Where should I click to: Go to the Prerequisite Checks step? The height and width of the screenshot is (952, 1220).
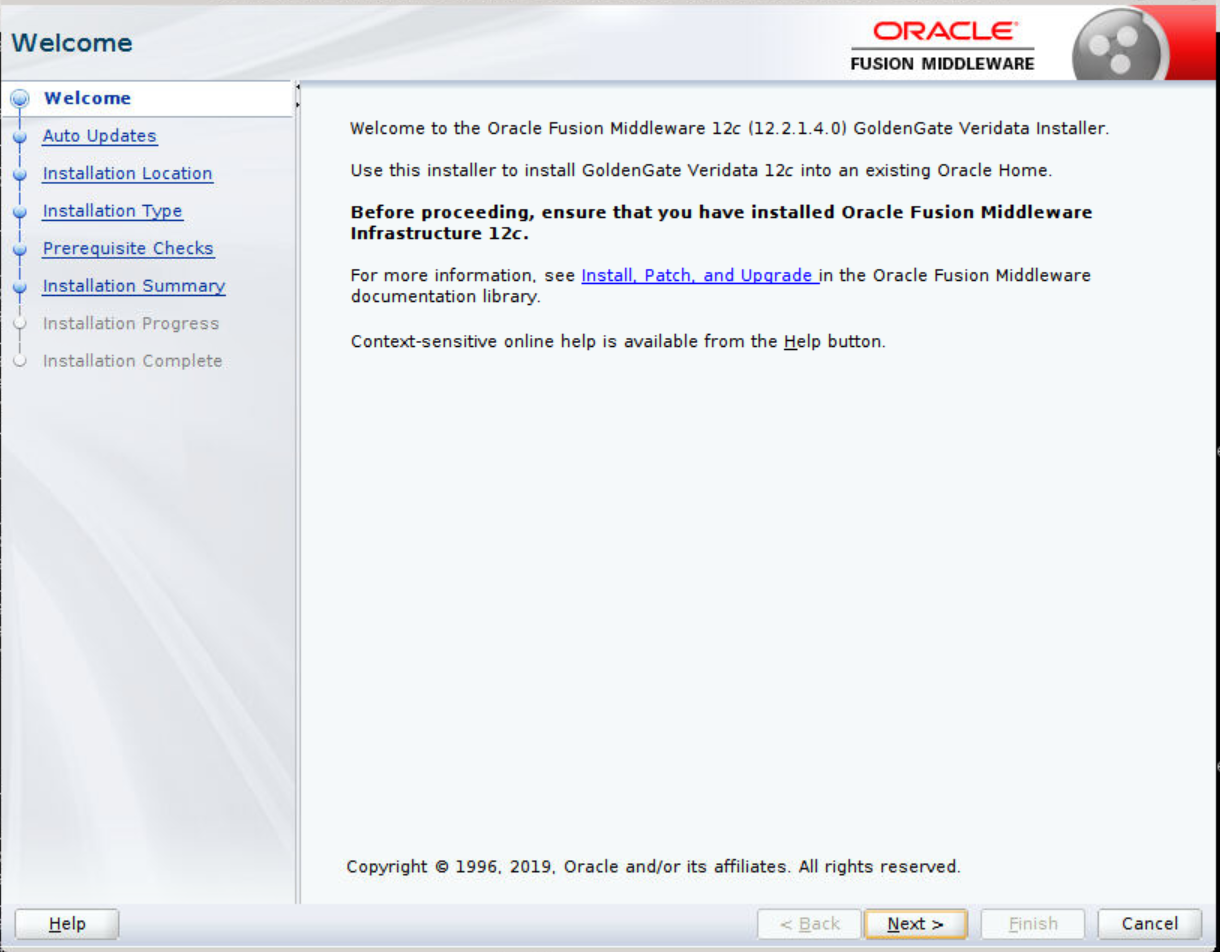(128, 248)
